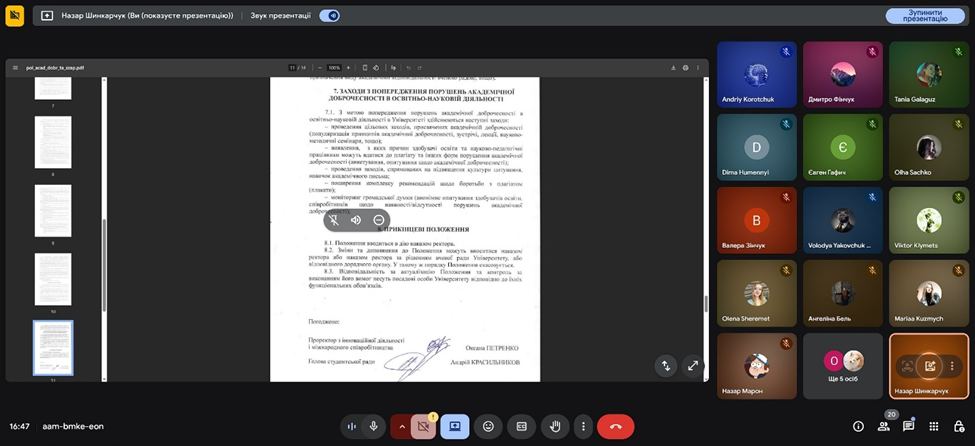Click the Зупинити презентацію button
975x446 pixels.
(925, 16)
